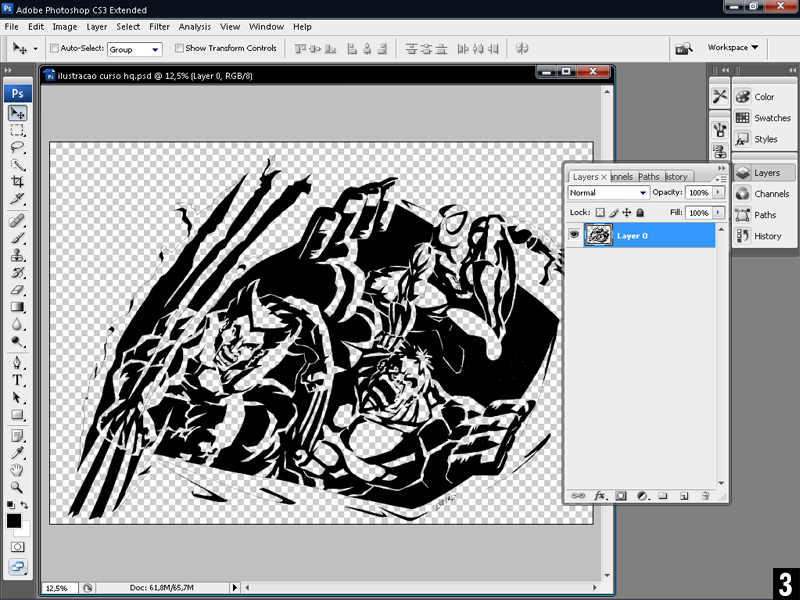Select the Lasso tool
Screen dimensions: 800x600
click(18, 147)
